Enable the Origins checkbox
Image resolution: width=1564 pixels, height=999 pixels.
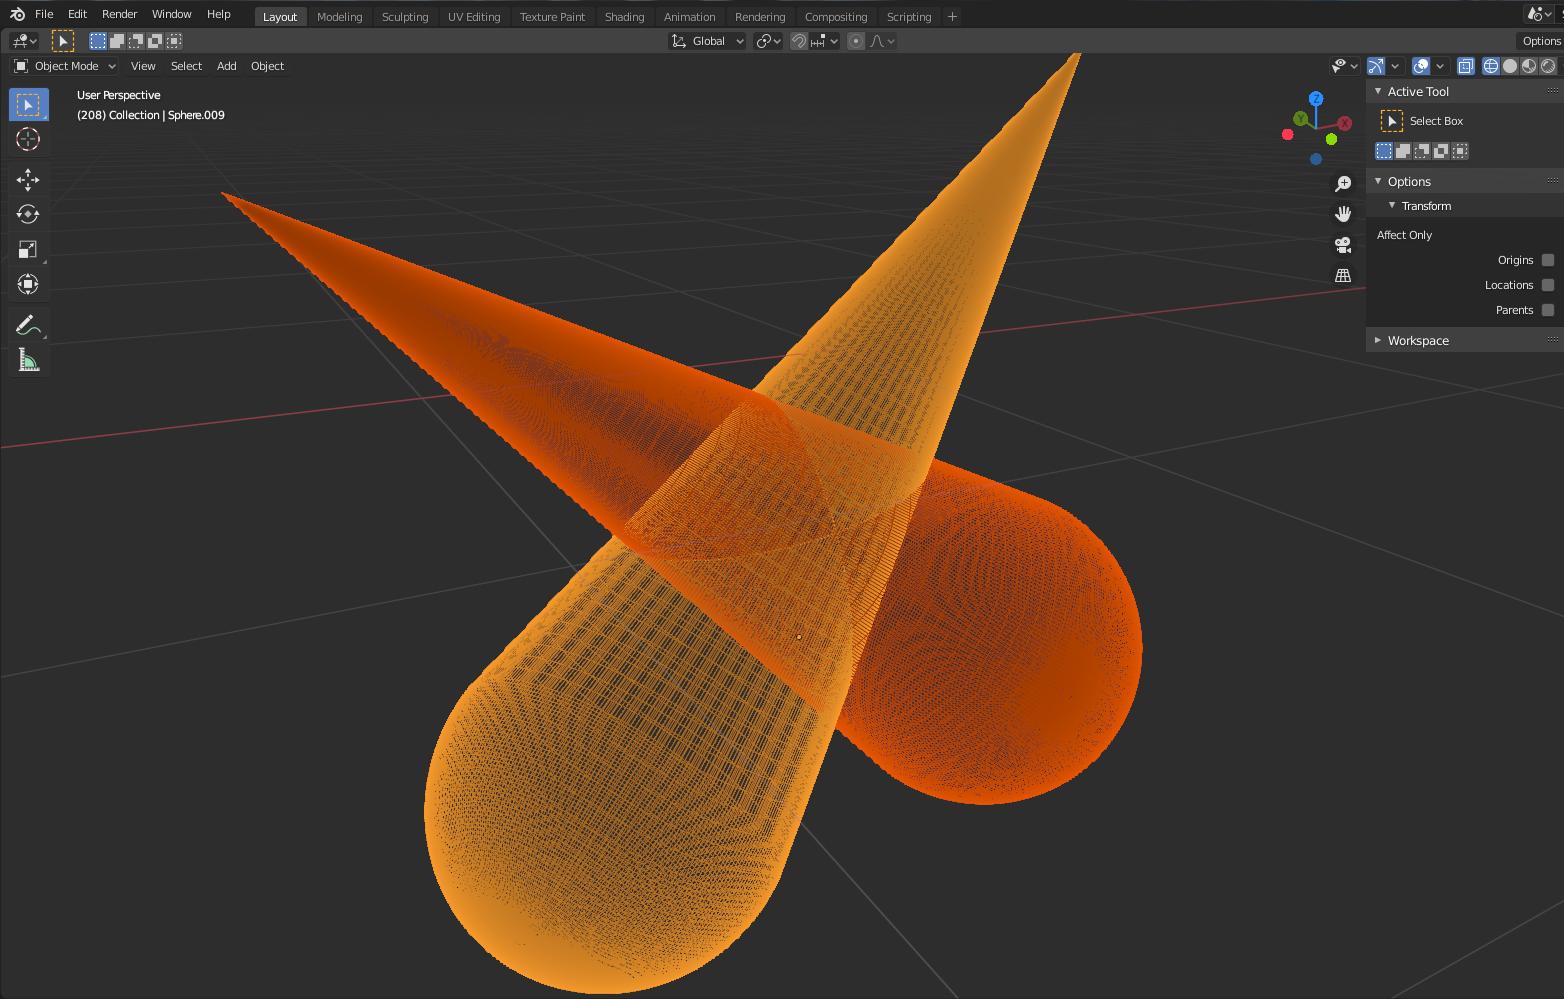click(x=1548, y=260)
